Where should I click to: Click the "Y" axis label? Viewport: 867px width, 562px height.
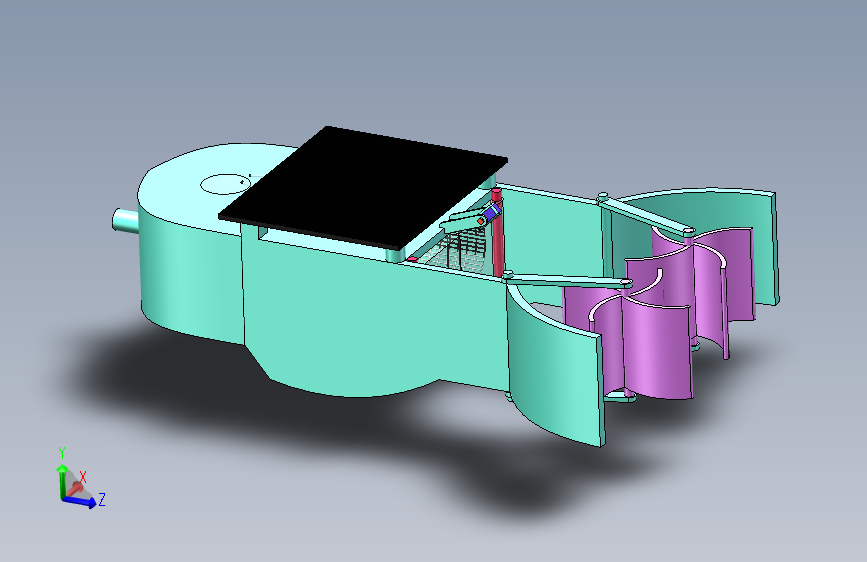(62, 453)
